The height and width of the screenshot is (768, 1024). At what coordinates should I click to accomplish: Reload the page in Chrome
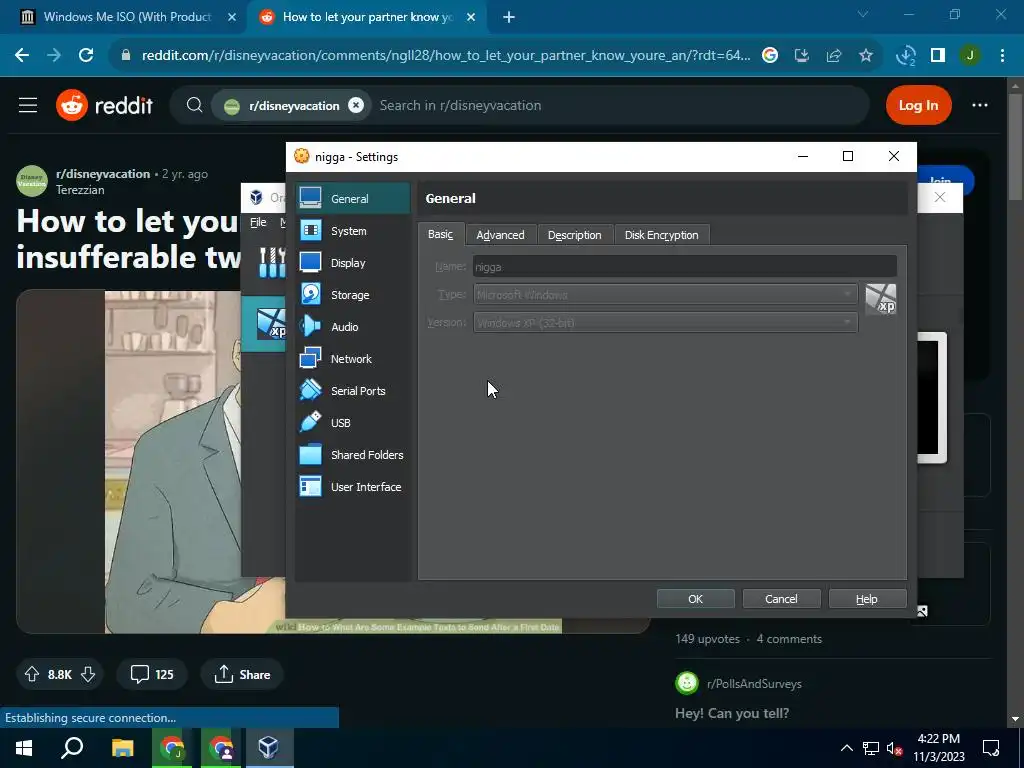tap(86, 56)
